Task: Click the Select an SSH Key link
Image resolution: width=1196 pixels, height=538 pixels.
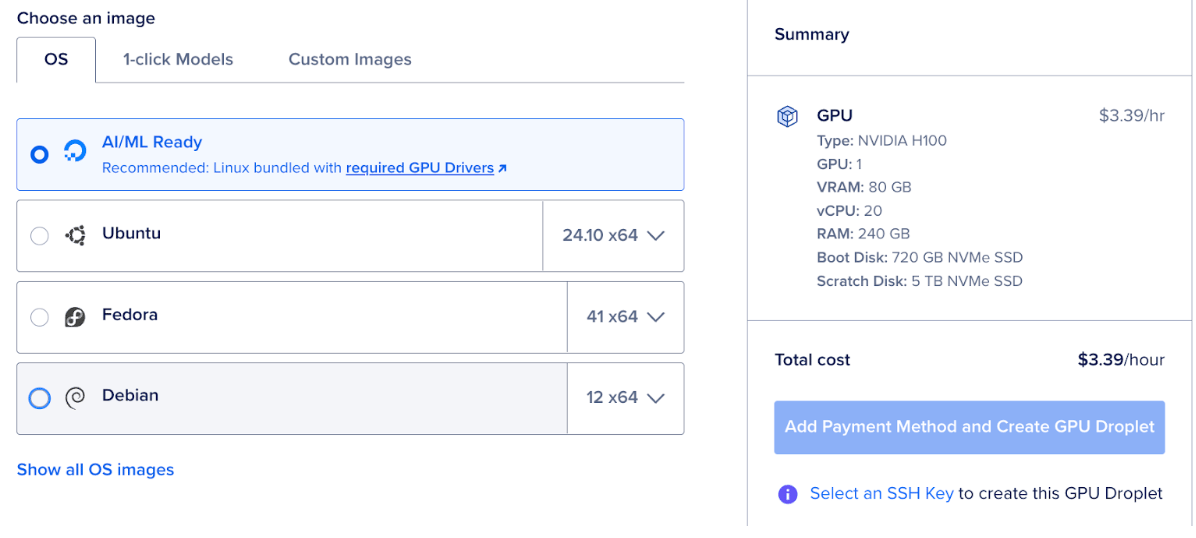Action: click(x=882, y=494)
